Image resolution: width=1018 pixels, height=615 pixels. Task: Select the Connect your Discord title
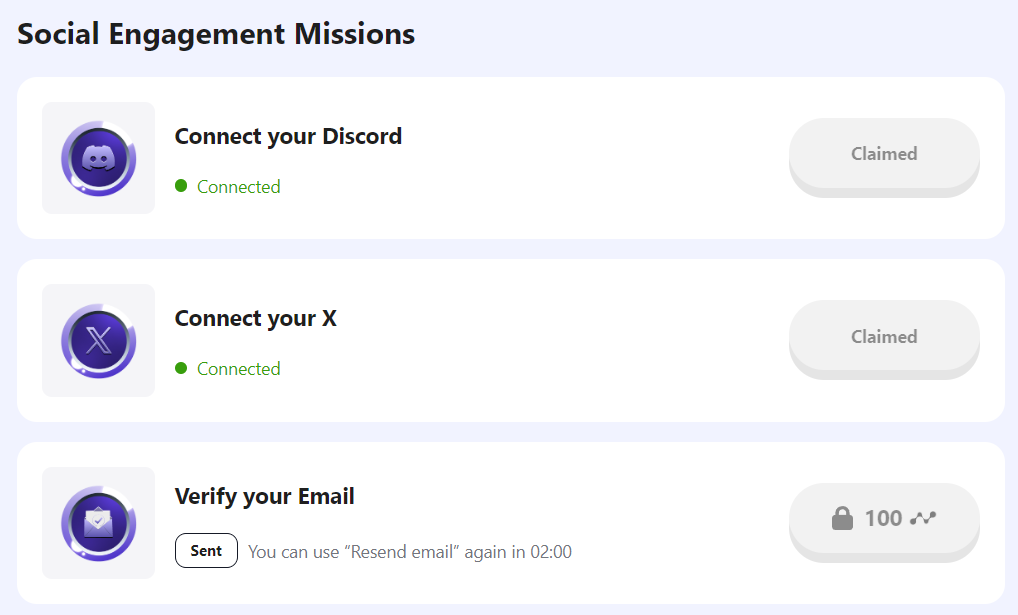click(x=288, y=137)
